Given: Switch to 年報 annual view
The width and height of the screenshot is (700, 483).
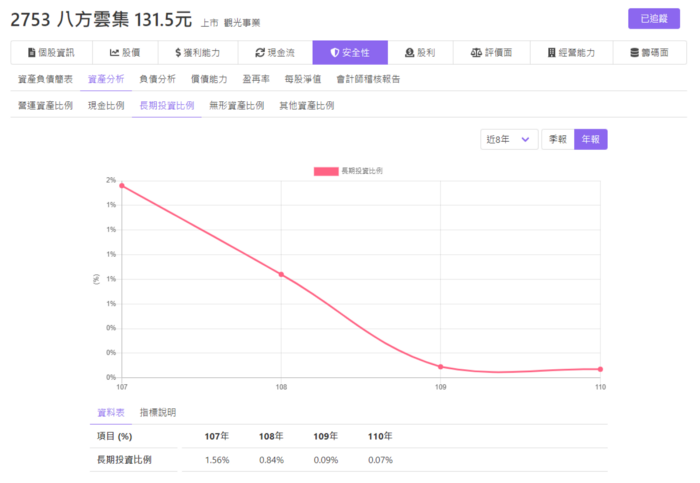Looking at the screenshot, I should [591, 139].
